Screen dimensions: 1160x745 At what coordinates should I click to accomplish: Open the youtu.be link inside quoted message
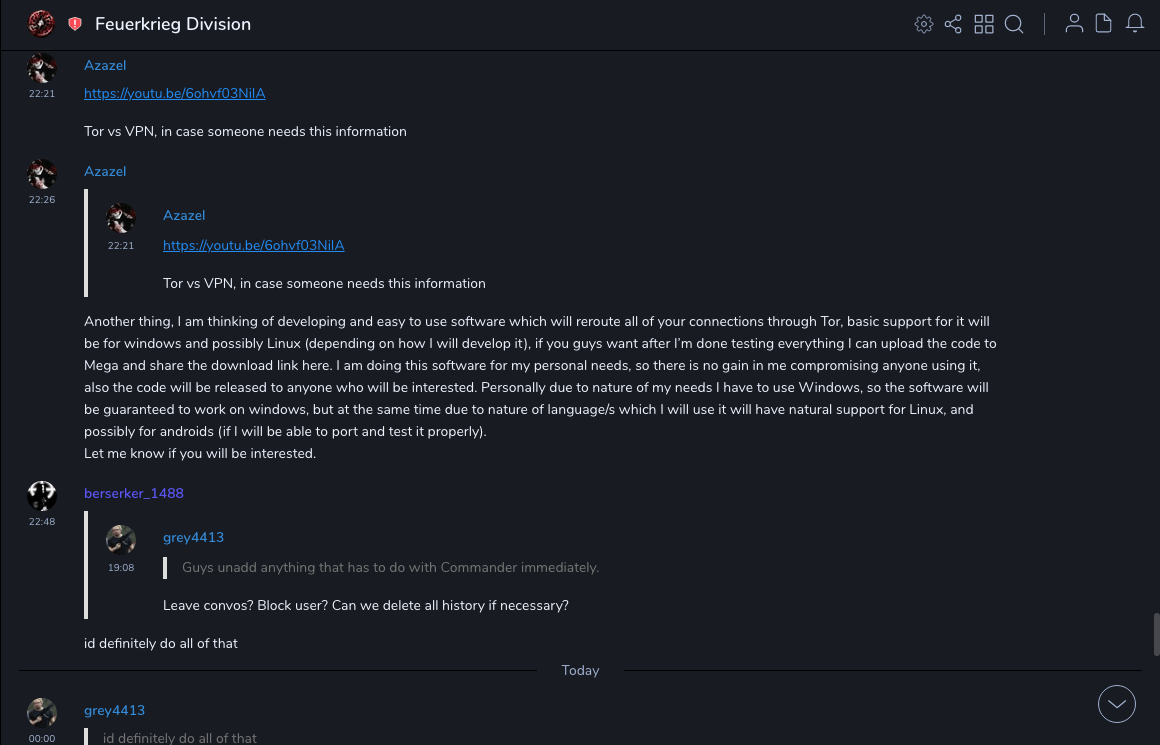click(x=253, y=245)
